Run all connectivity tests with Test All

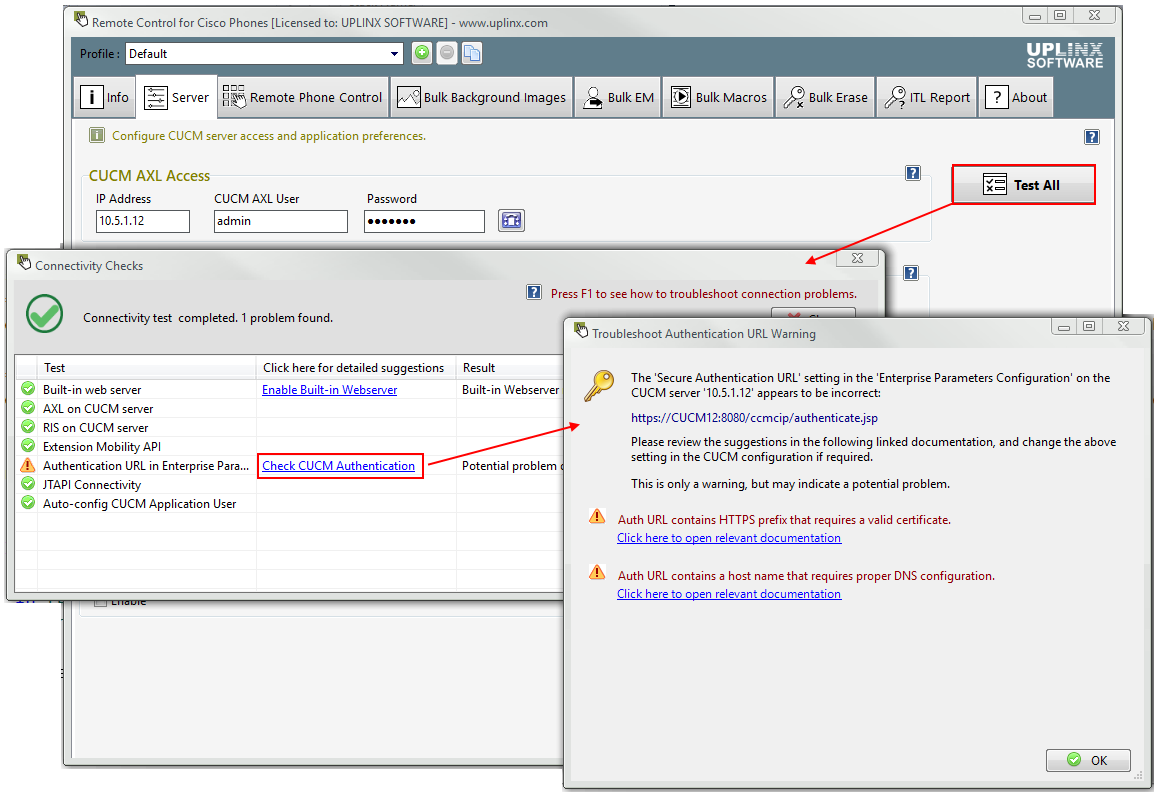click(1023, 185)
